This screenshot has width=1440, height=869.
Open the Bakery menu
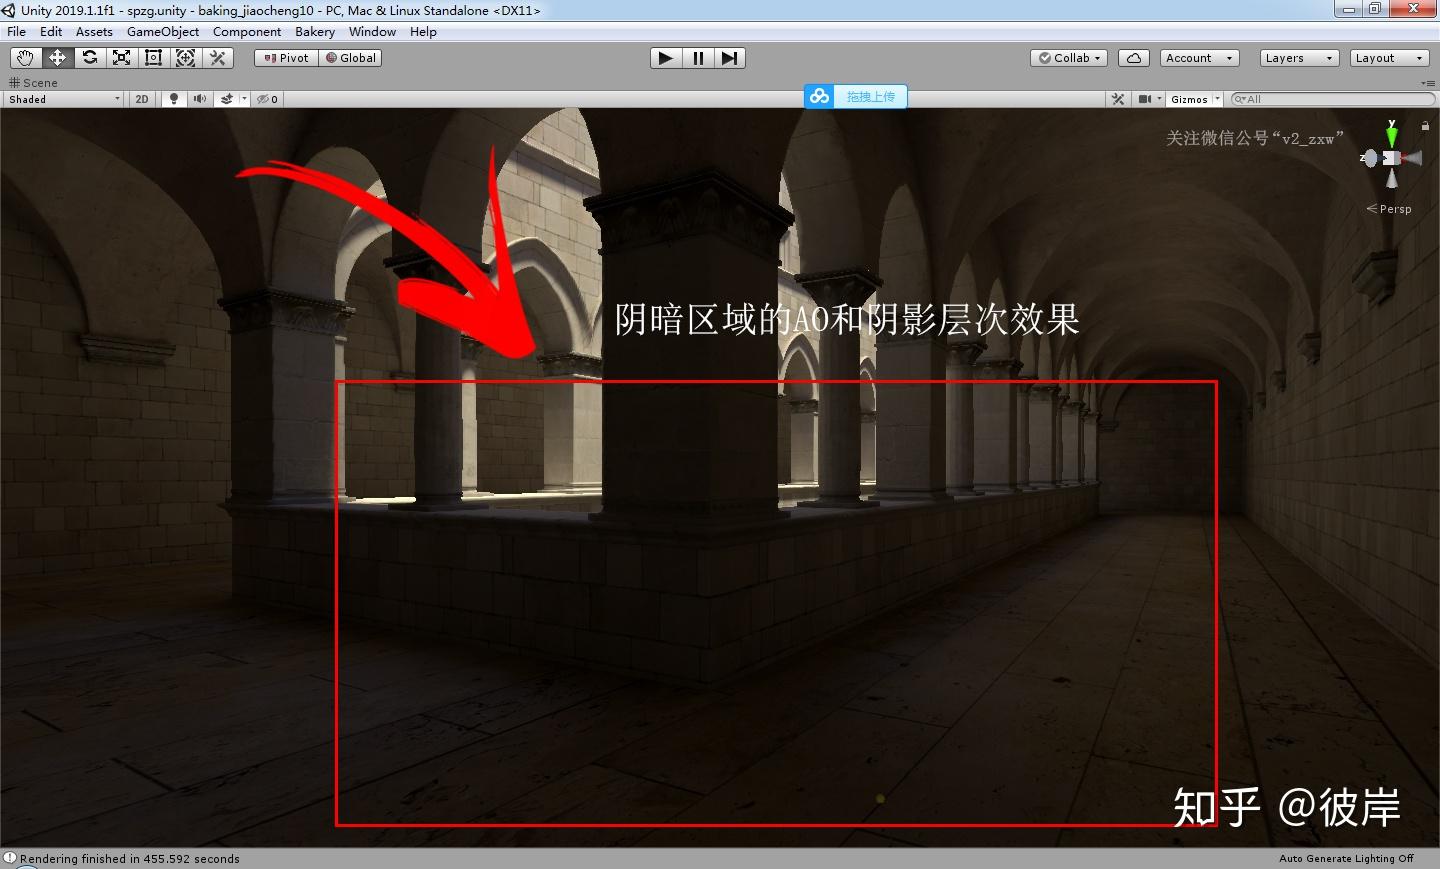[x=315, y=32]
